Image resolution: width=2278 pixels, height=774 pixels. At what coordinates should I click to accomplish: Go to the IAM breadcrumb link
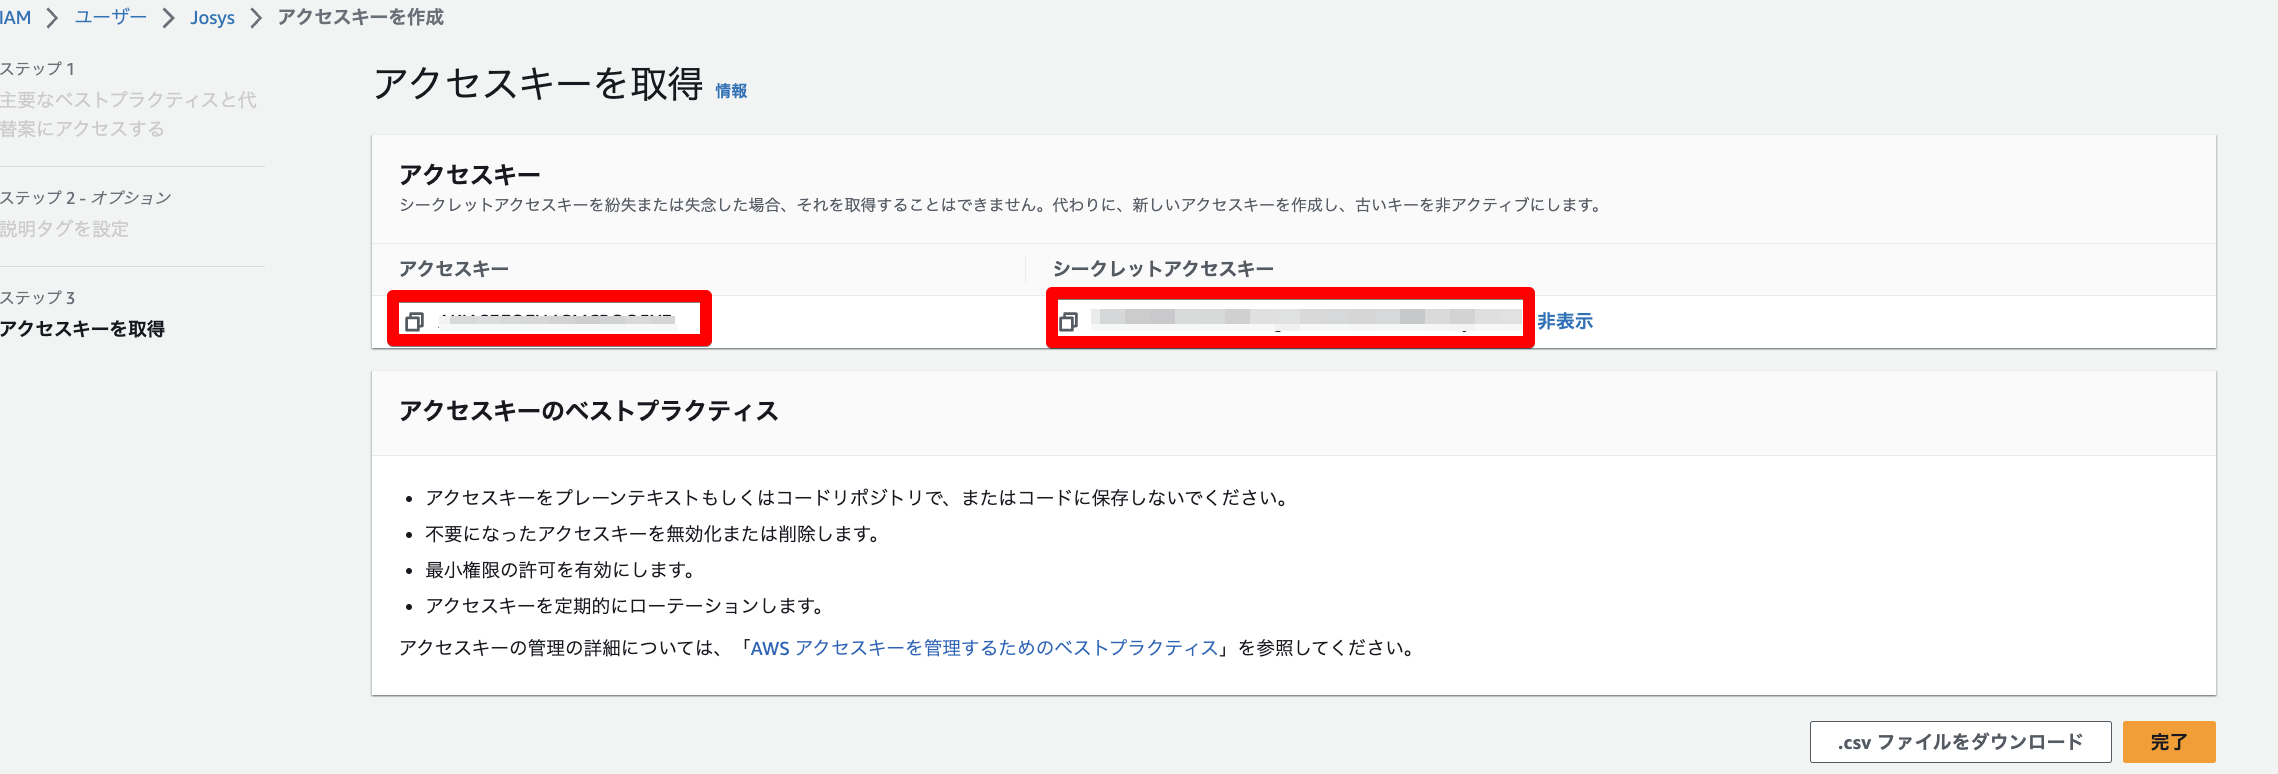tap(15, 18)
